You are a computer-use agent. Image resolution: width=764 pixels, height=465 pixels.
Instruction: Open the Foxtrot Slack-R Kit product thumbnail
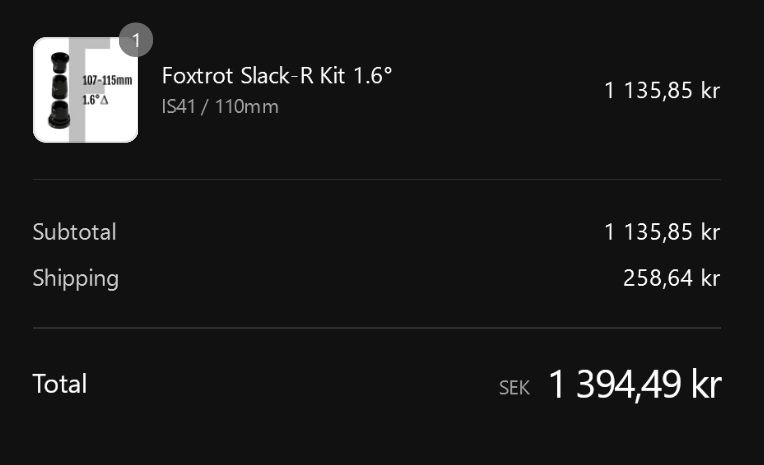(x=86, y=91)
